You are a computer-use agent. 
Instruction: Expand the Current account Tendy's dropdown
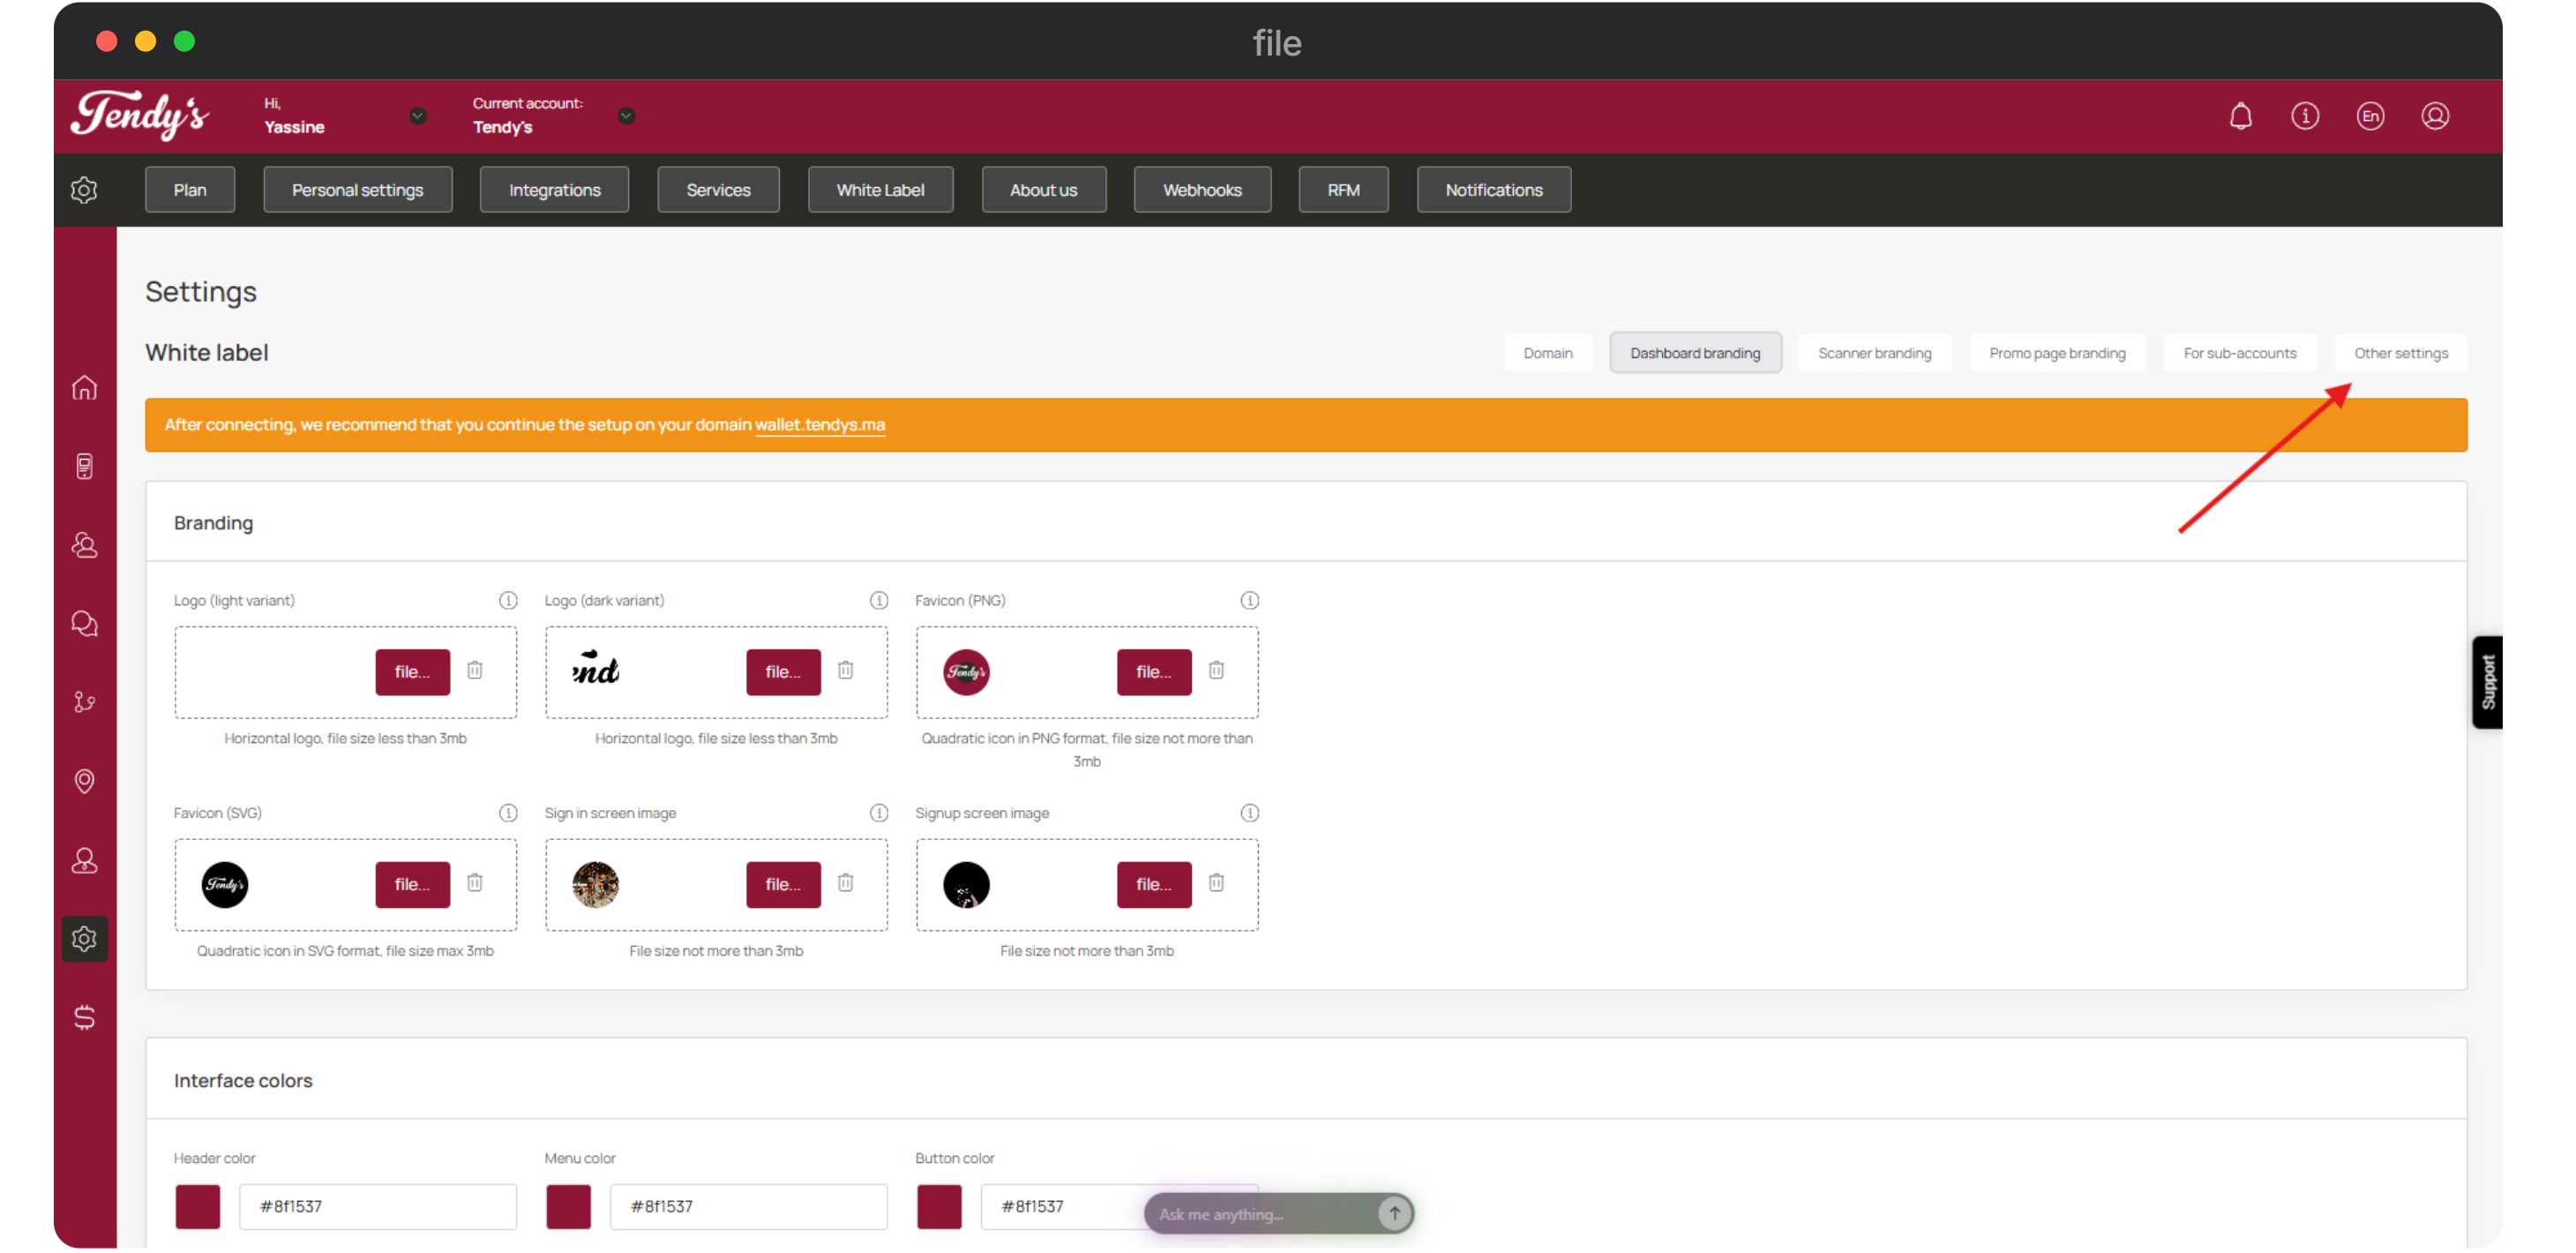626,116
